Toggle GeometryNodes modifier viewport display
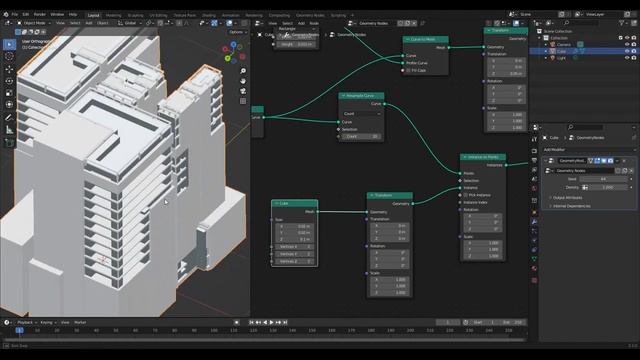The width and height of the screenshot is (640, 360). pyautogui.click(x=604, y=161)
